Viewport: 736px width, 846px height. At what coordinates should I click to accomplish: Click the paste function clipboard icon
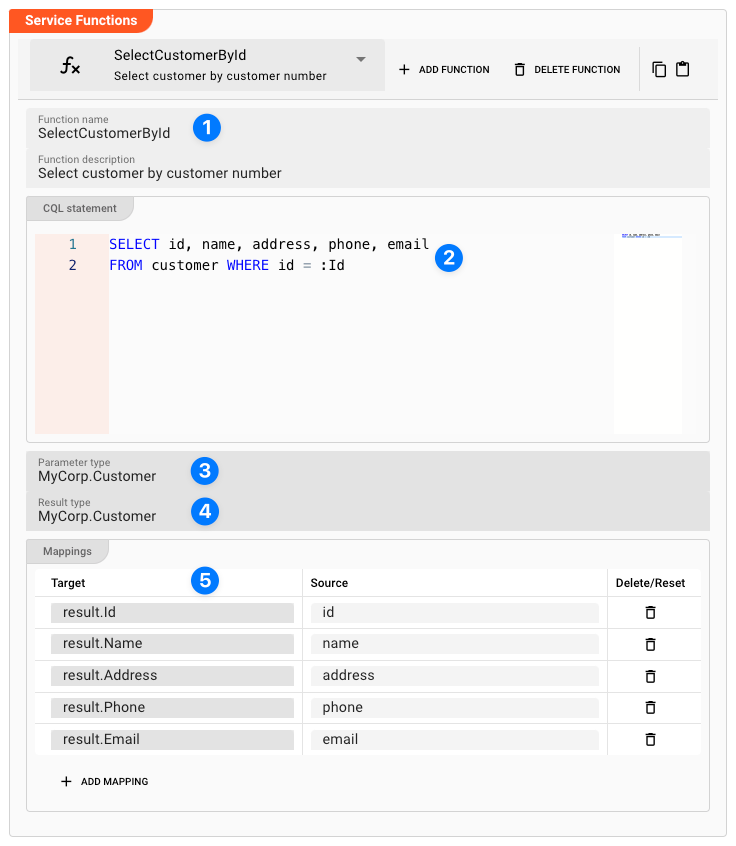click(683, 70)
